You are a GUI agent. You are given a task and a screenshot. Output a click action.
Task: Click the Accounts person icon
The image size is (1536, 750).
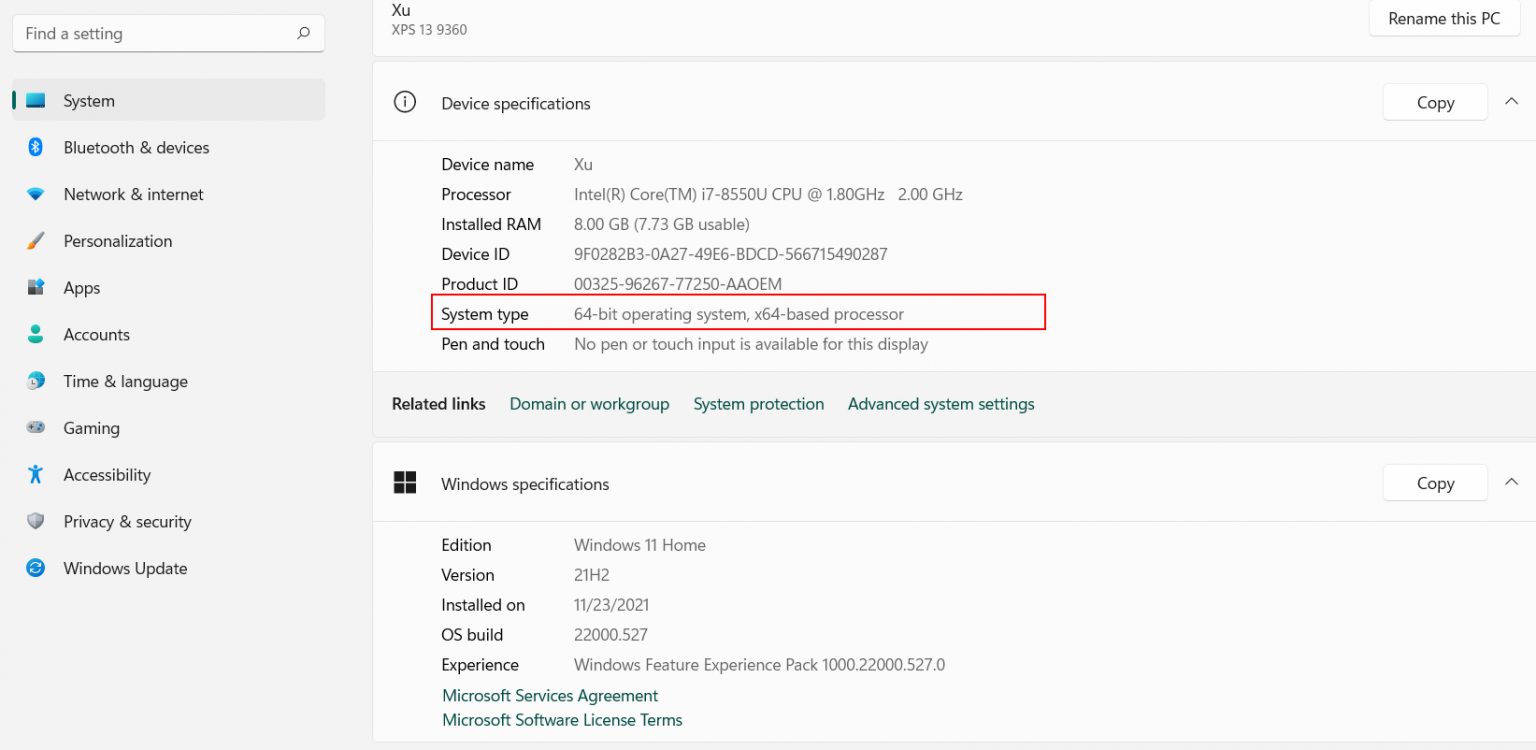[36, 335]
